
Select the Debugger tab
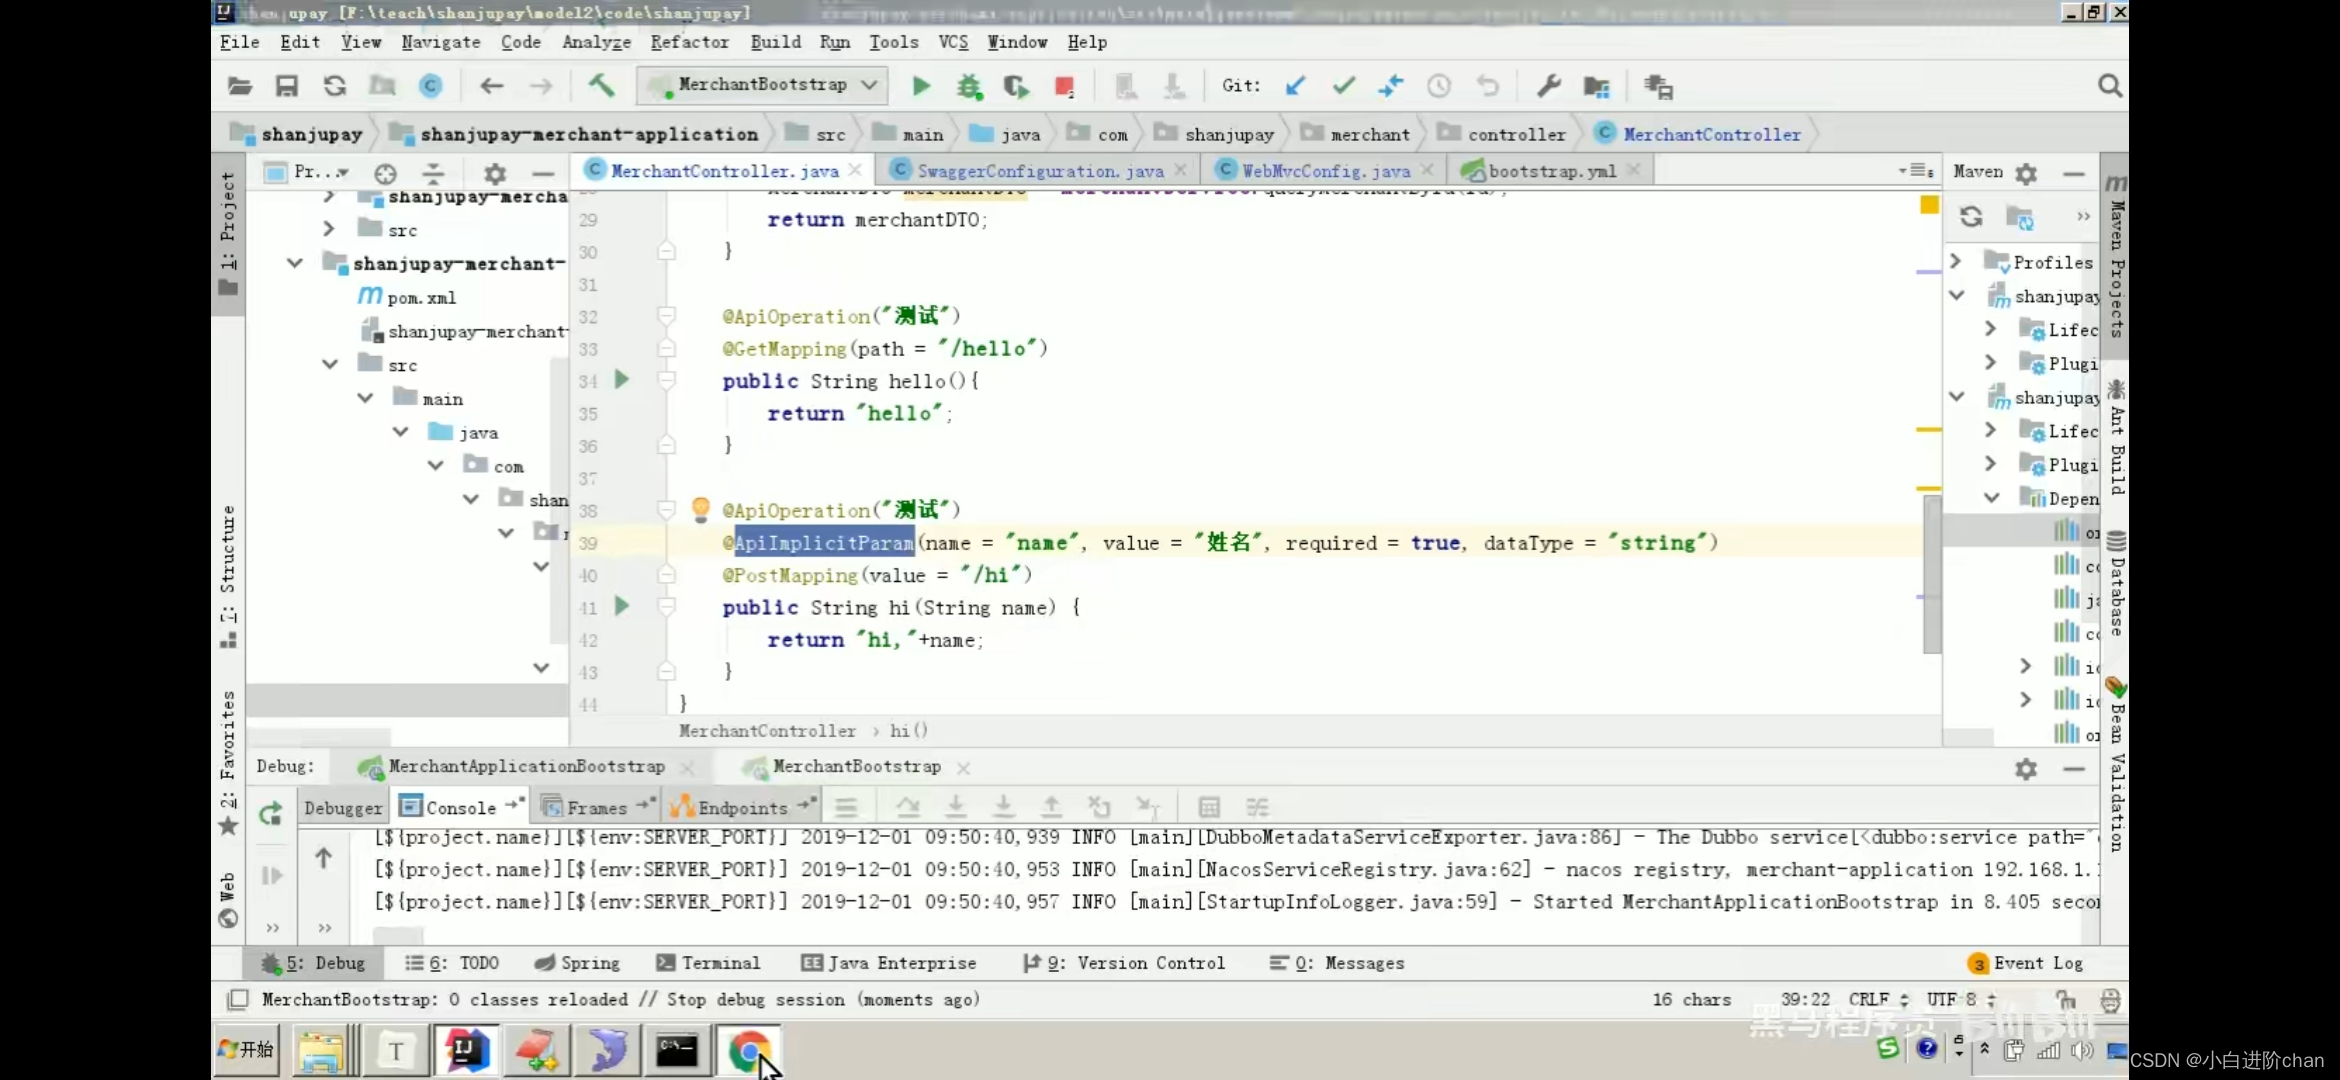point(343,808)
